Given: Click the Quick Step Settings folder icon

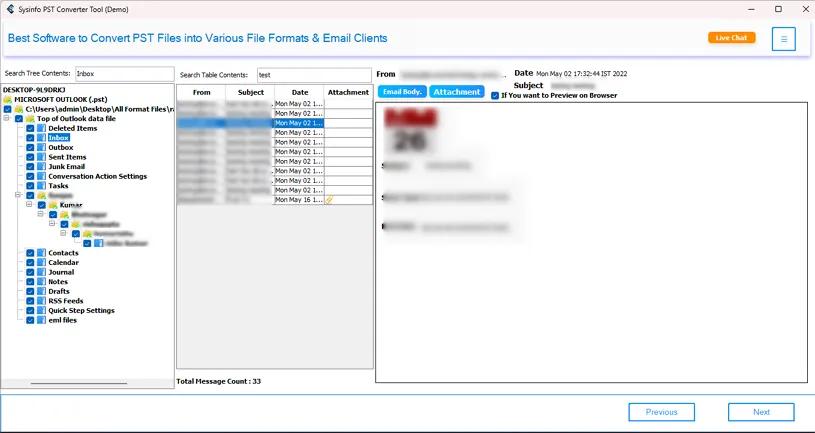Looking at the screenshot, I should [42, 311].
